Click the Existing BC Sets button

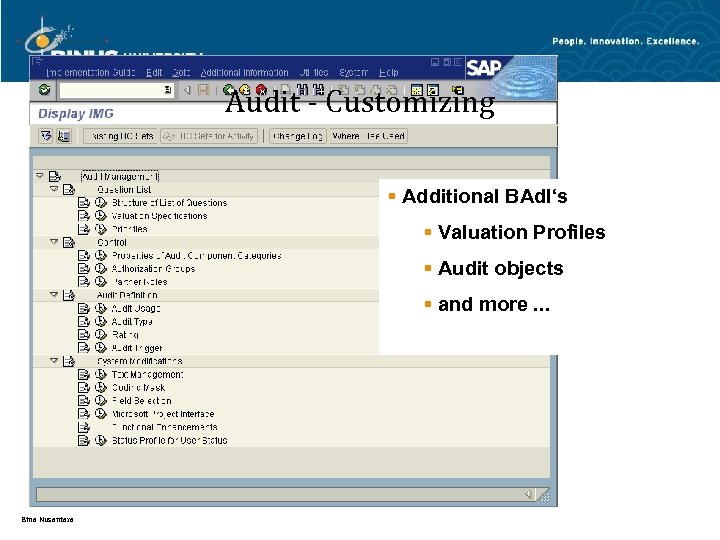pyautogui.click(x=121, y=136)
